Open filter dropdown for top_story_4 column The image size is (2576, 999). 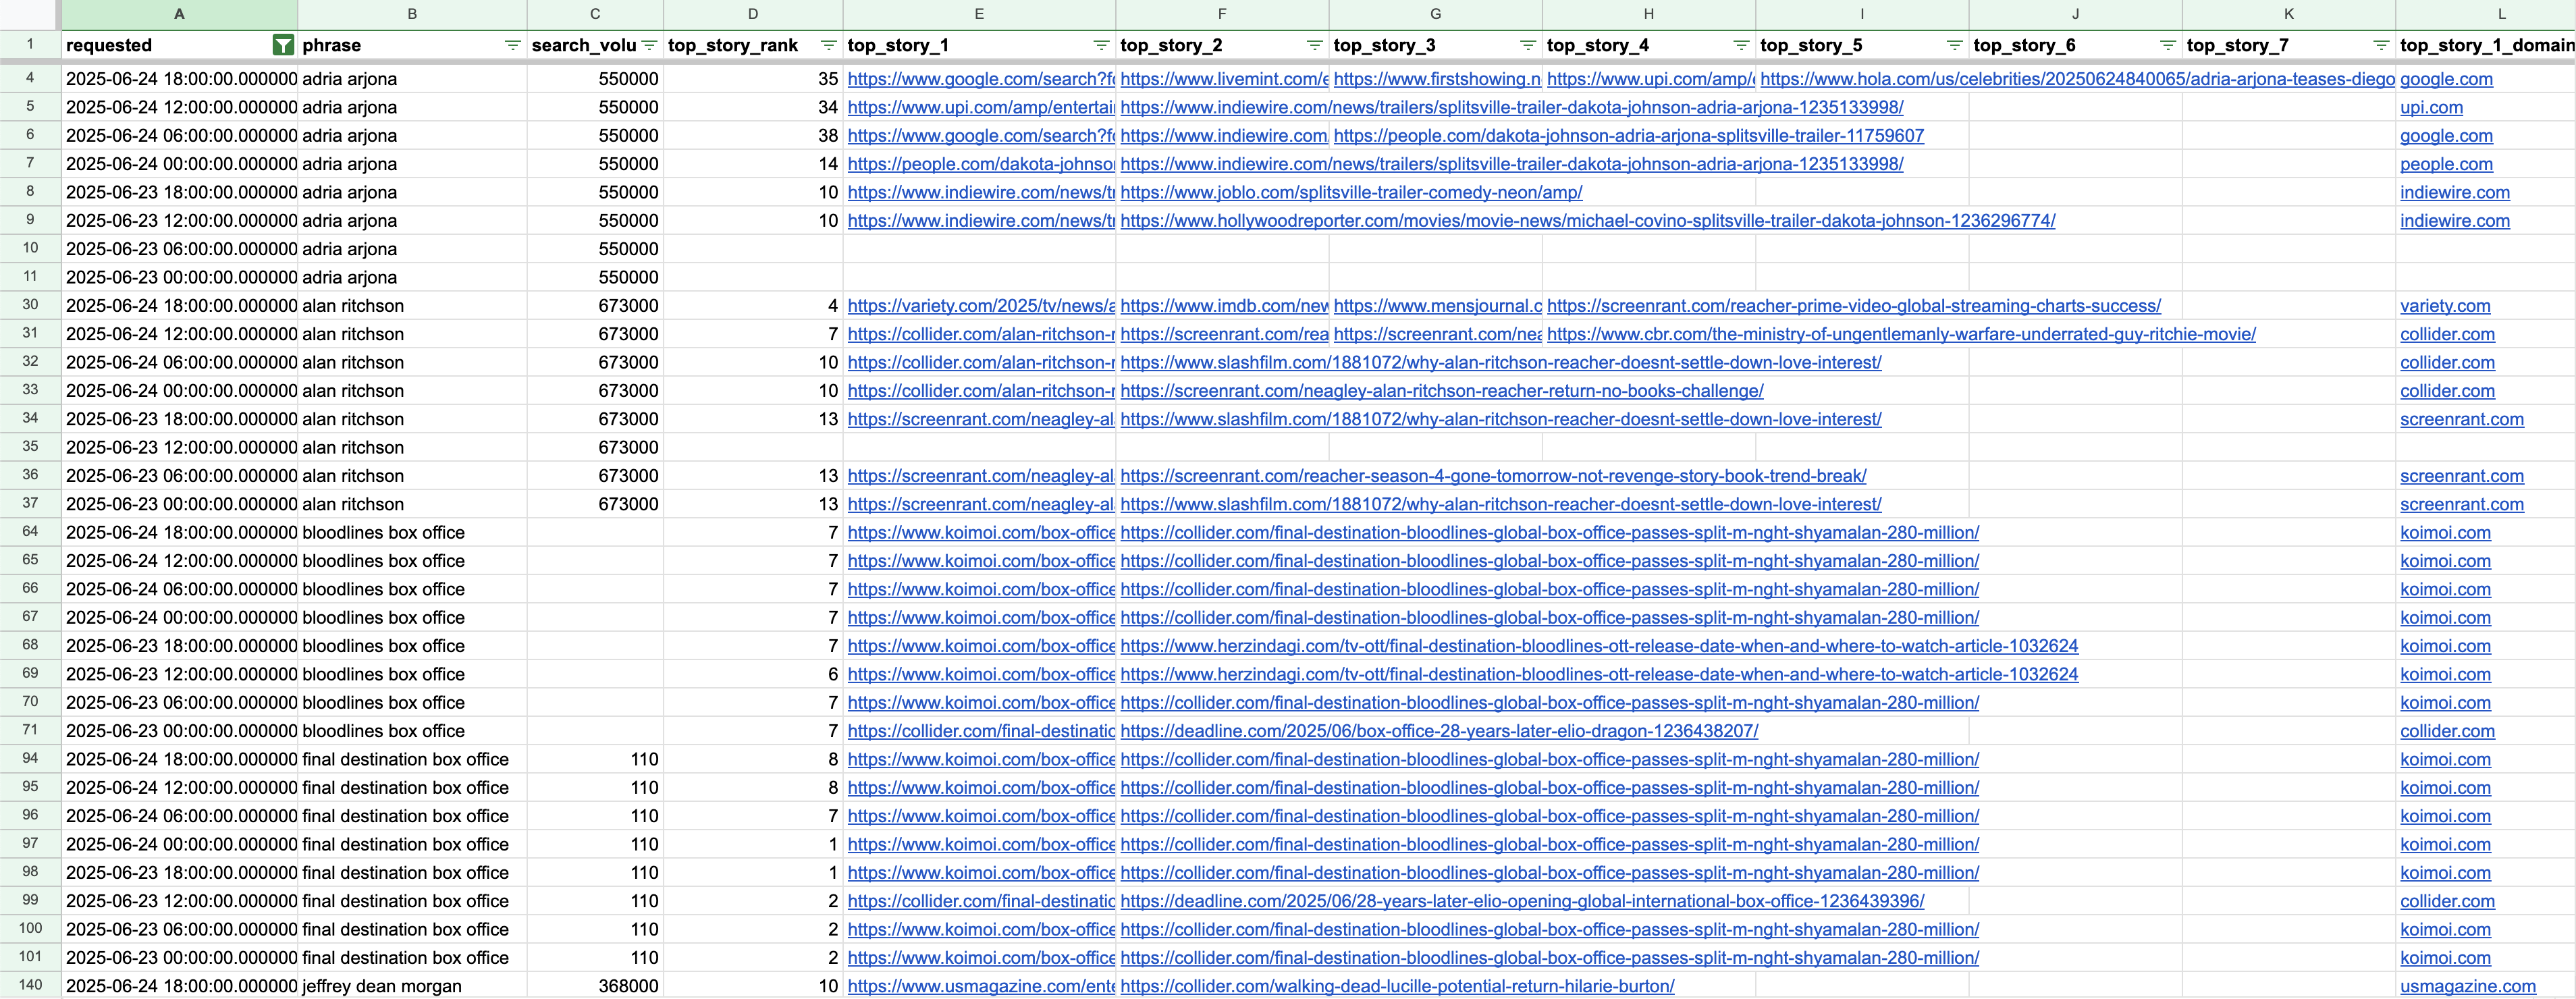coord(1741,45)
